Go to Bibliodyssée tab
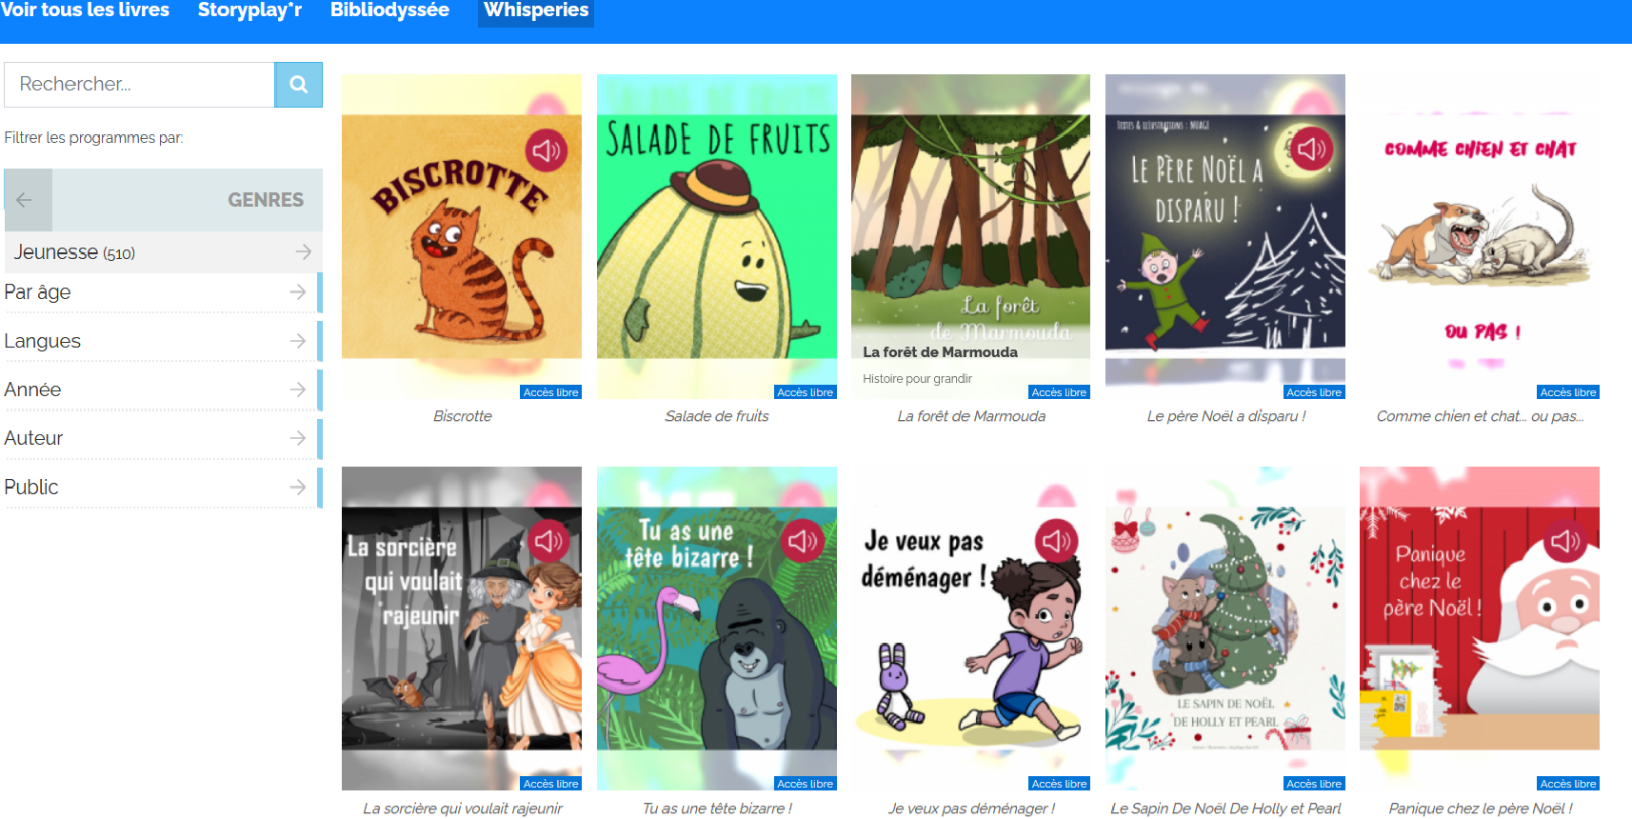 click(x=390, y=11)
